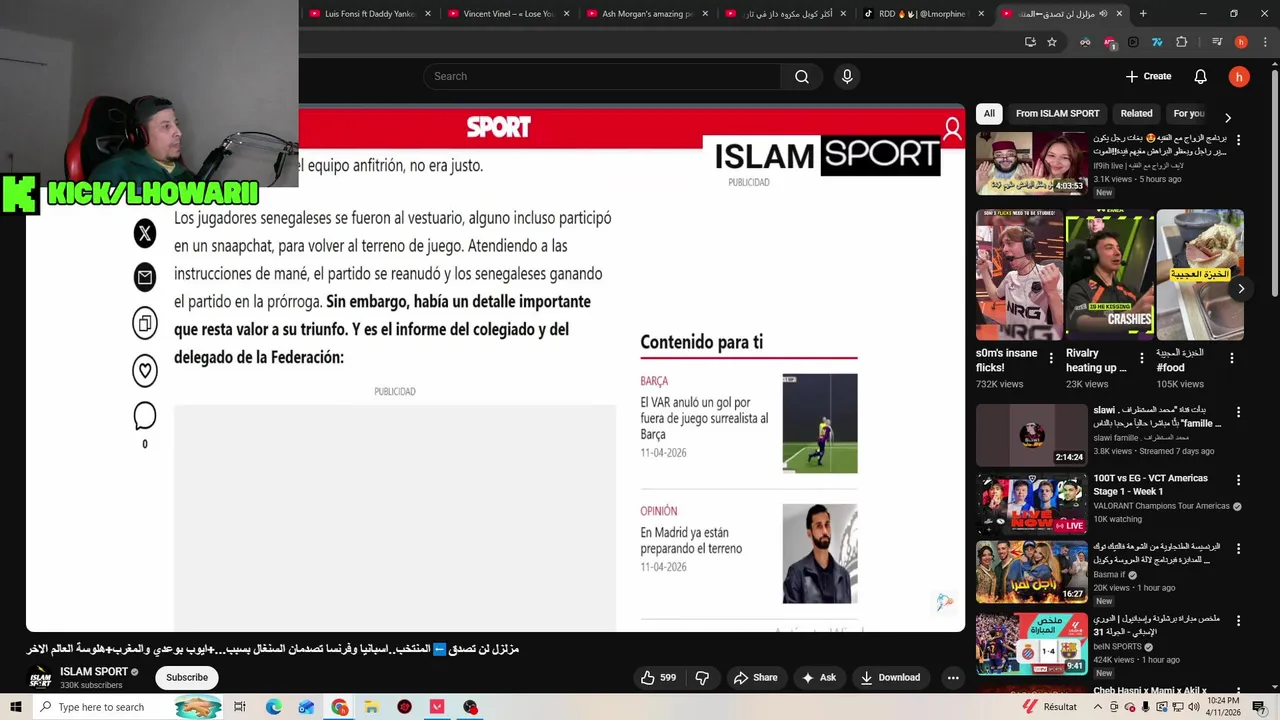Share this video

pyautogui.click(x=755, y=678)
